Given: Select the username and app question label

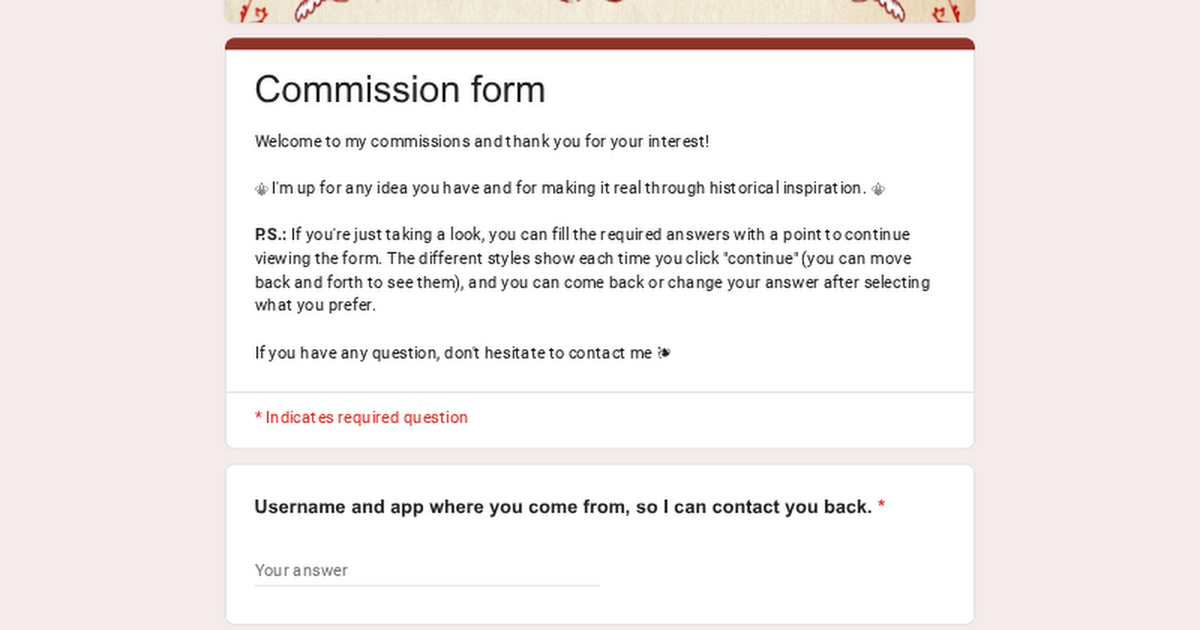Looking at the screenshot, I should tap(563, 507).
